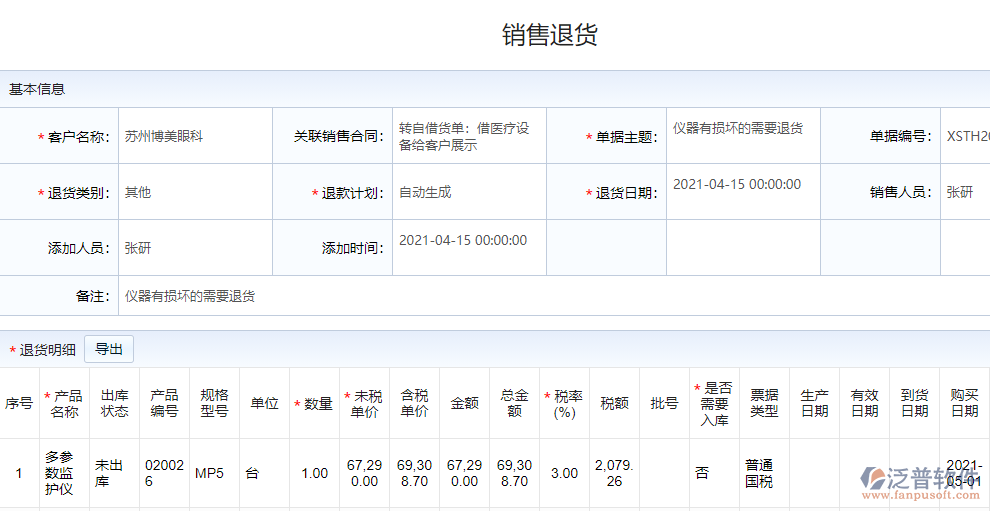Viewport: 990px width, 511px height.
Task: Click the 税率 value 3.00 cell
Action: coord(564,473)
